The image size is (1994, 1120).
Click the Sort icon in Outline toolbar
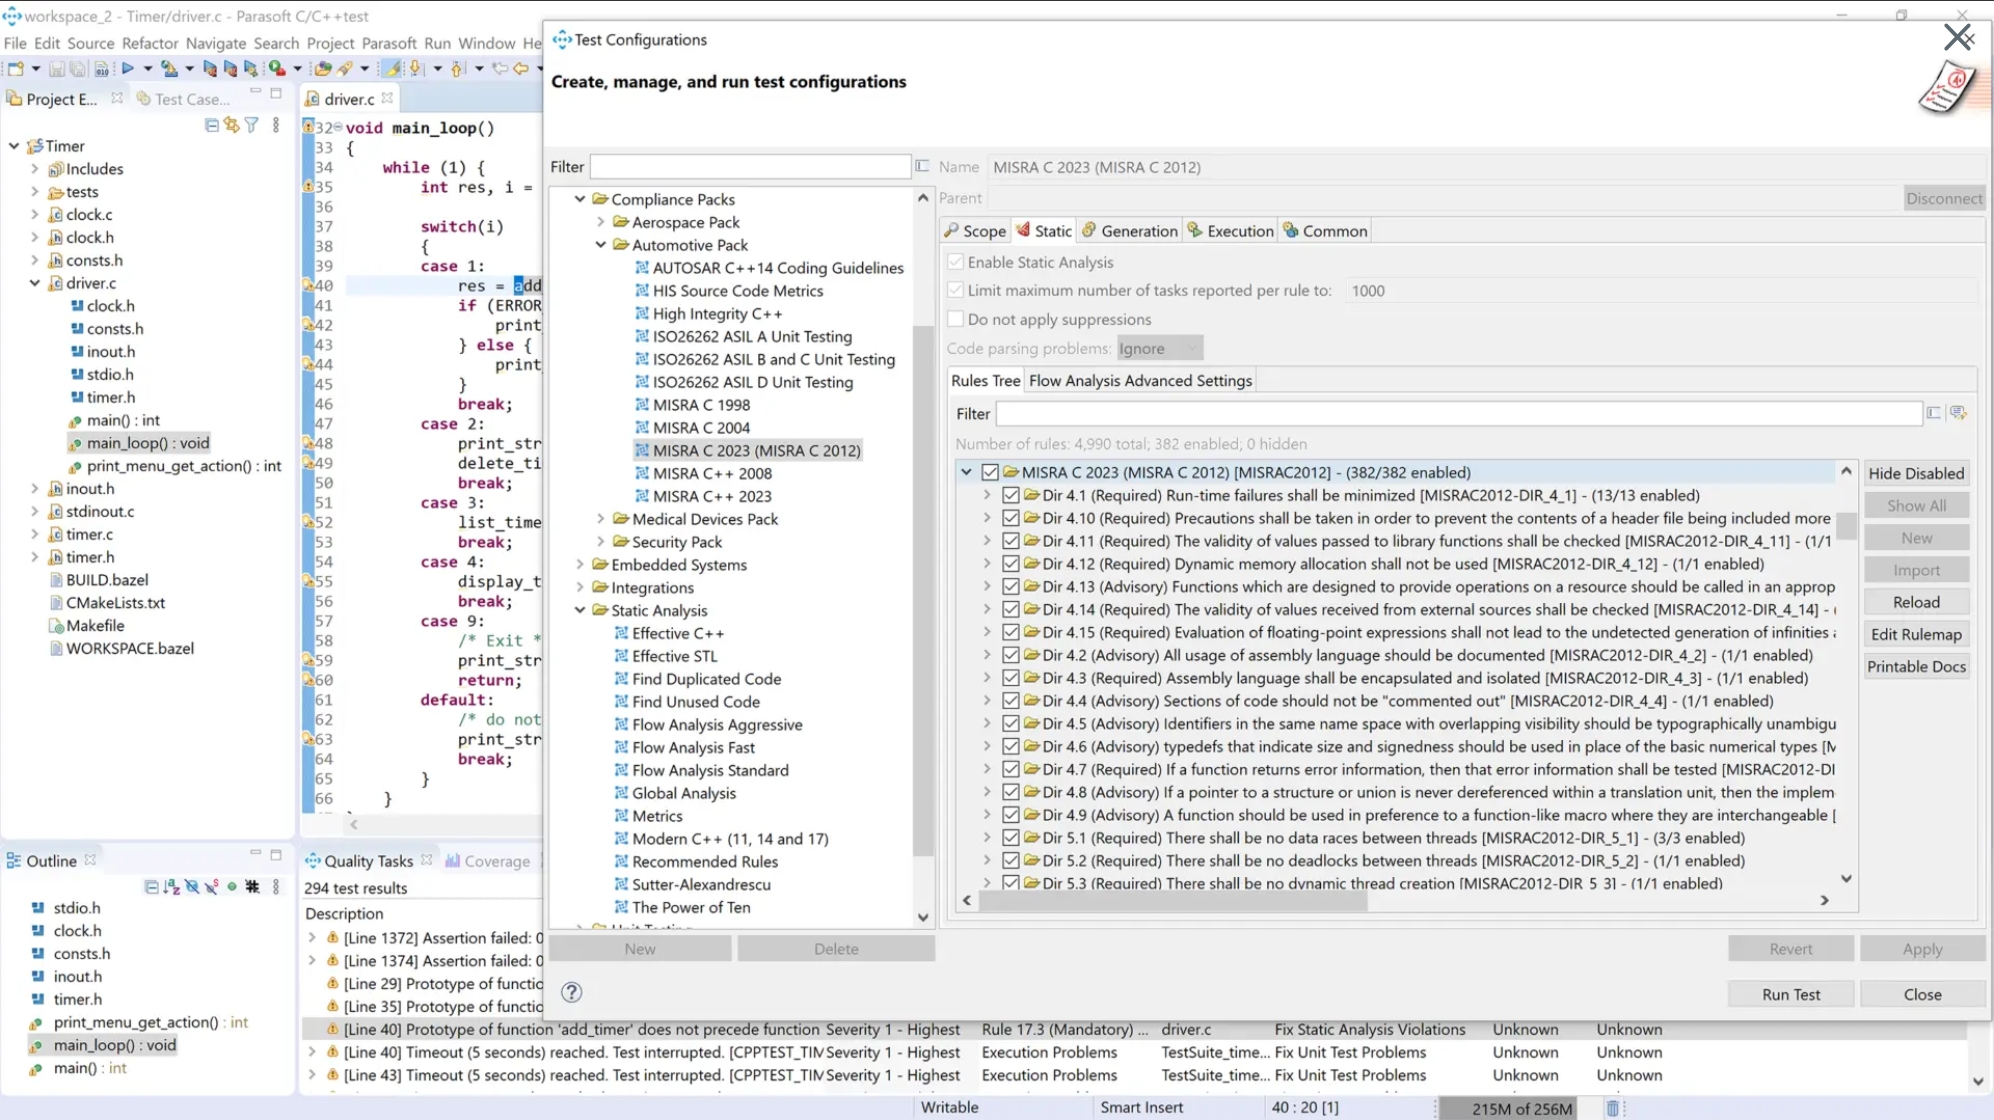click(x=172, y=887)
